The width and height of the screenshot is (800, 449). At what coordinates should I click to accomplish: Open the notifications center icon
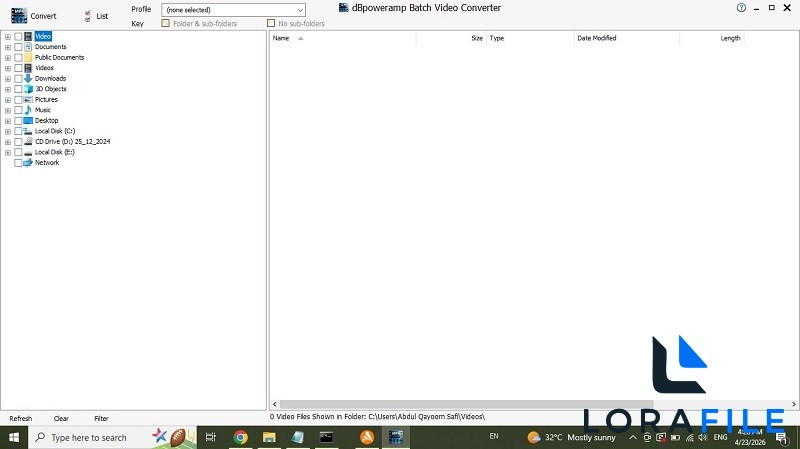[x=781, y=438]
